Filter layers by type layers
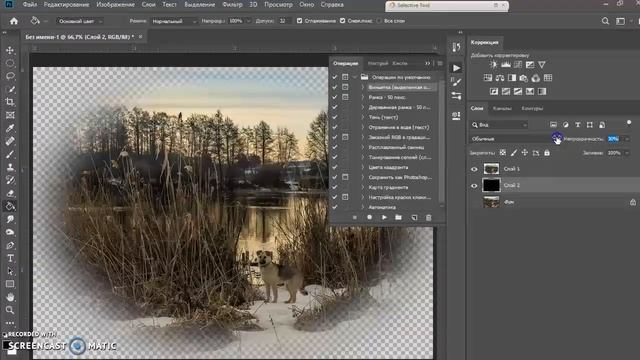This screenshot has height=360, width=640. [x=578, y=125]
